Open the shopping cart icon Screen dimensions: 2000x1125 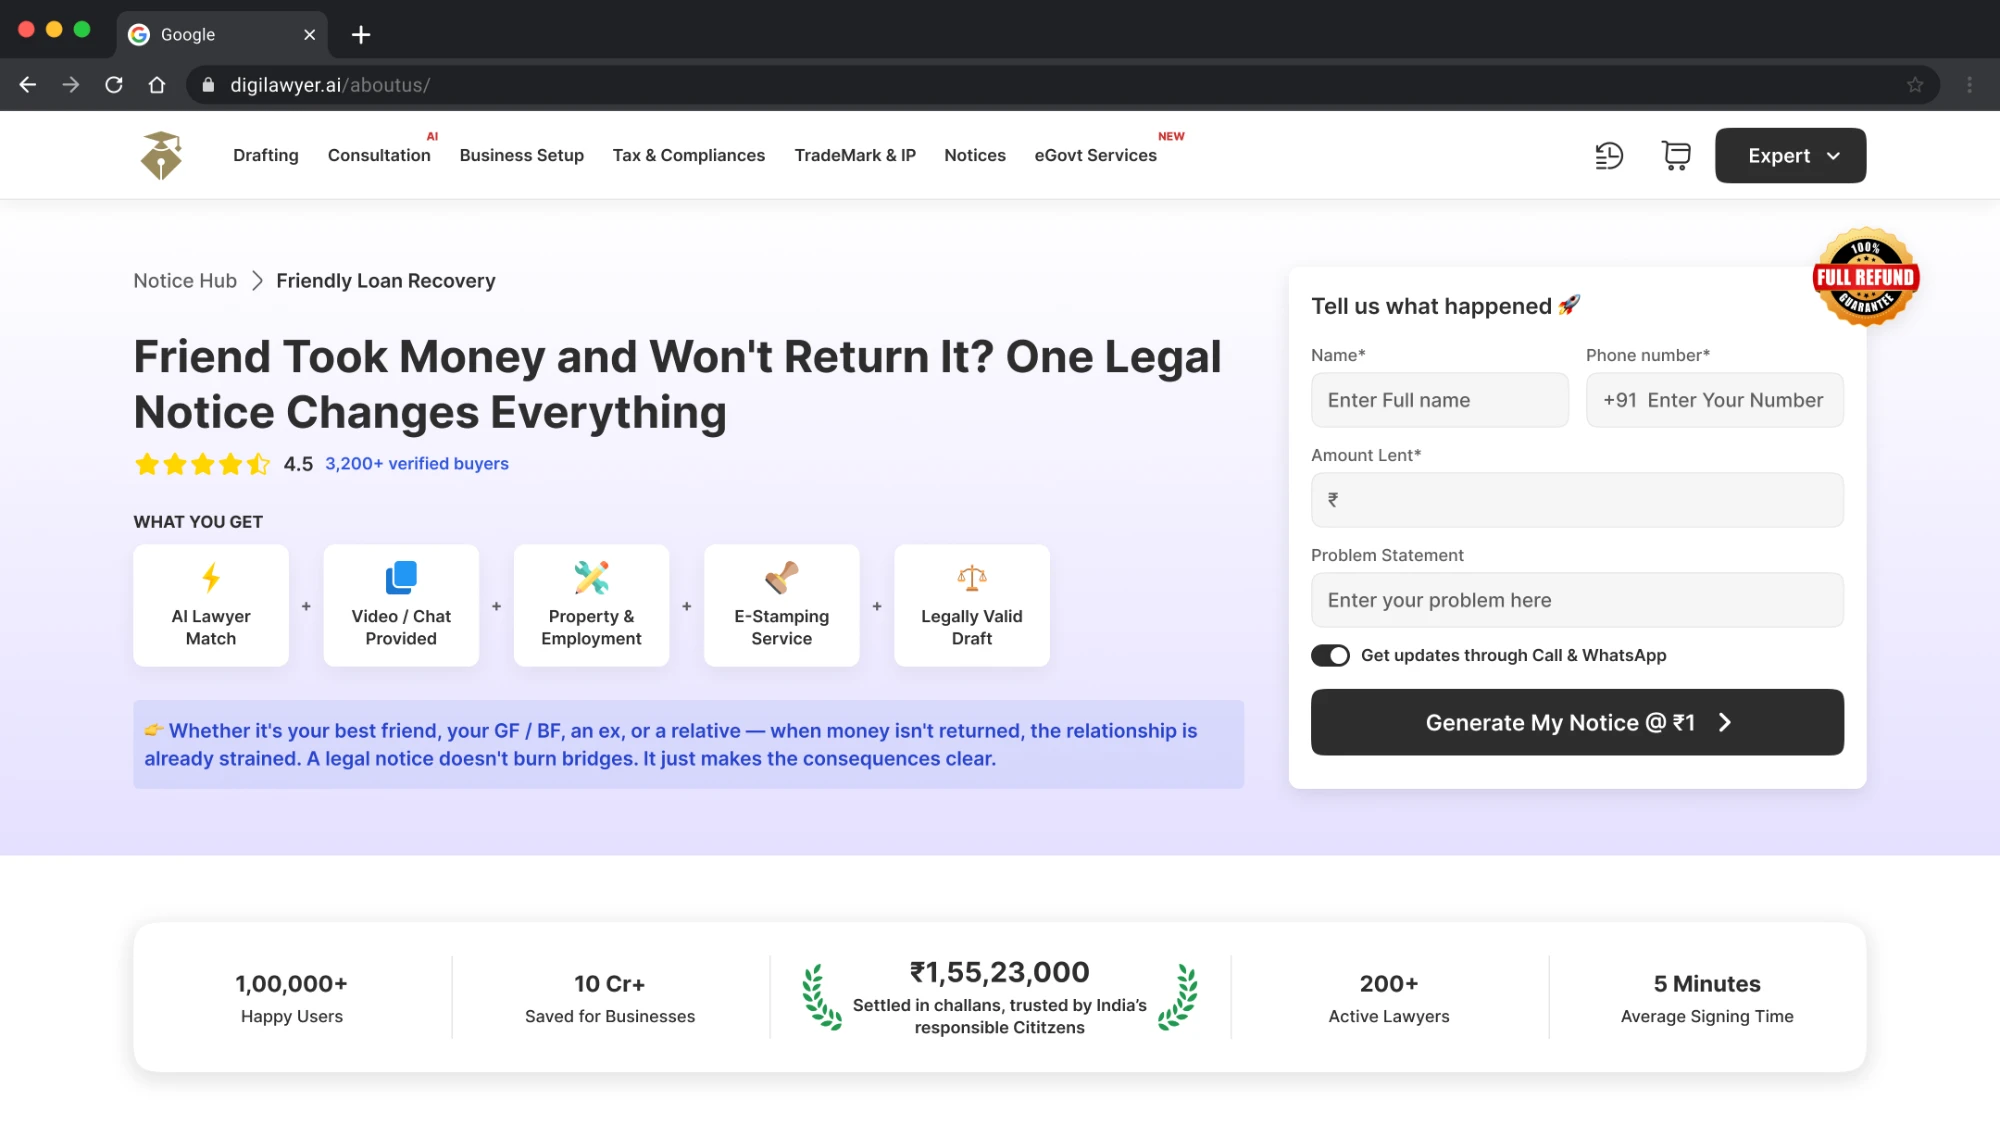tap(1676, 156)
